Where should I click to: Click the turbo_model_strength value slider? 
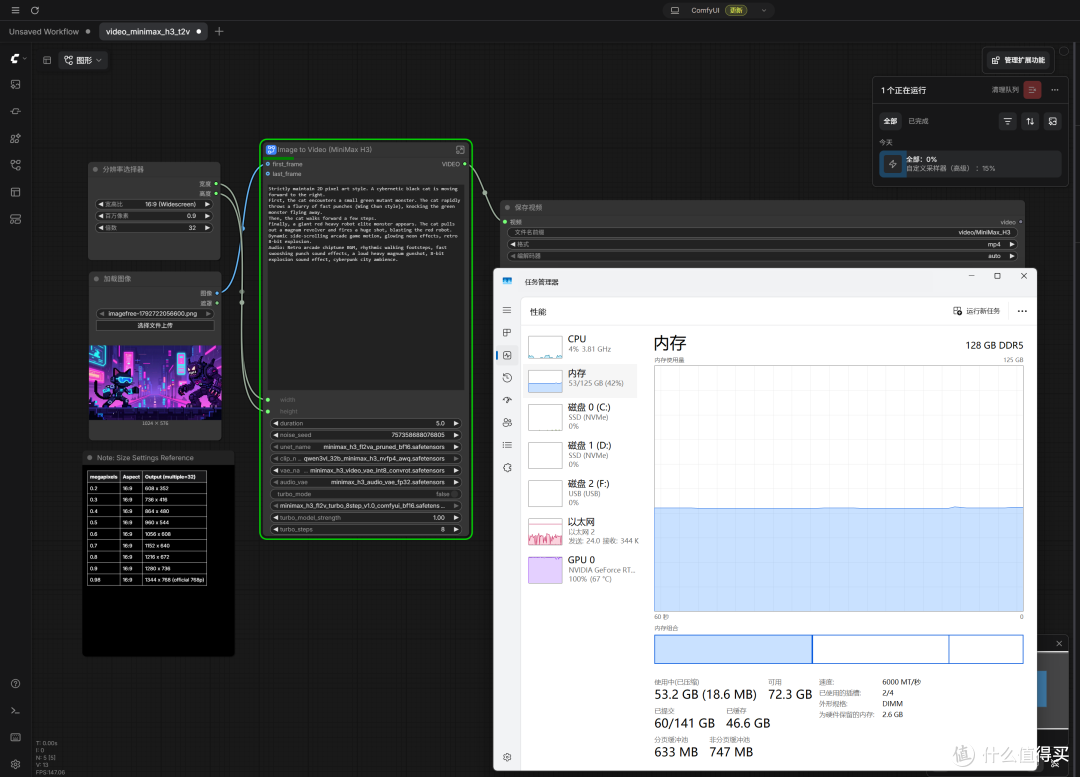tap(366, 518)
